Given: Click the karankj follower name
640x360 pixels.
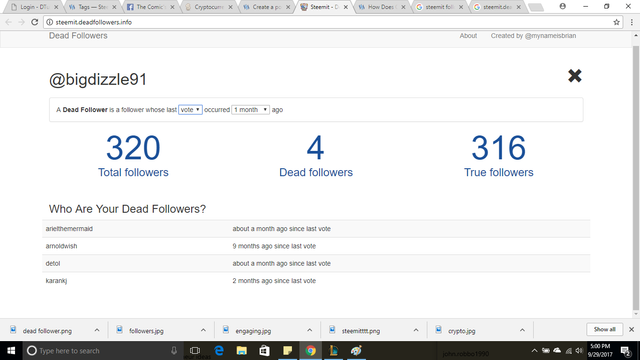Looking at the screenshot, I should [x=56, y=281].
